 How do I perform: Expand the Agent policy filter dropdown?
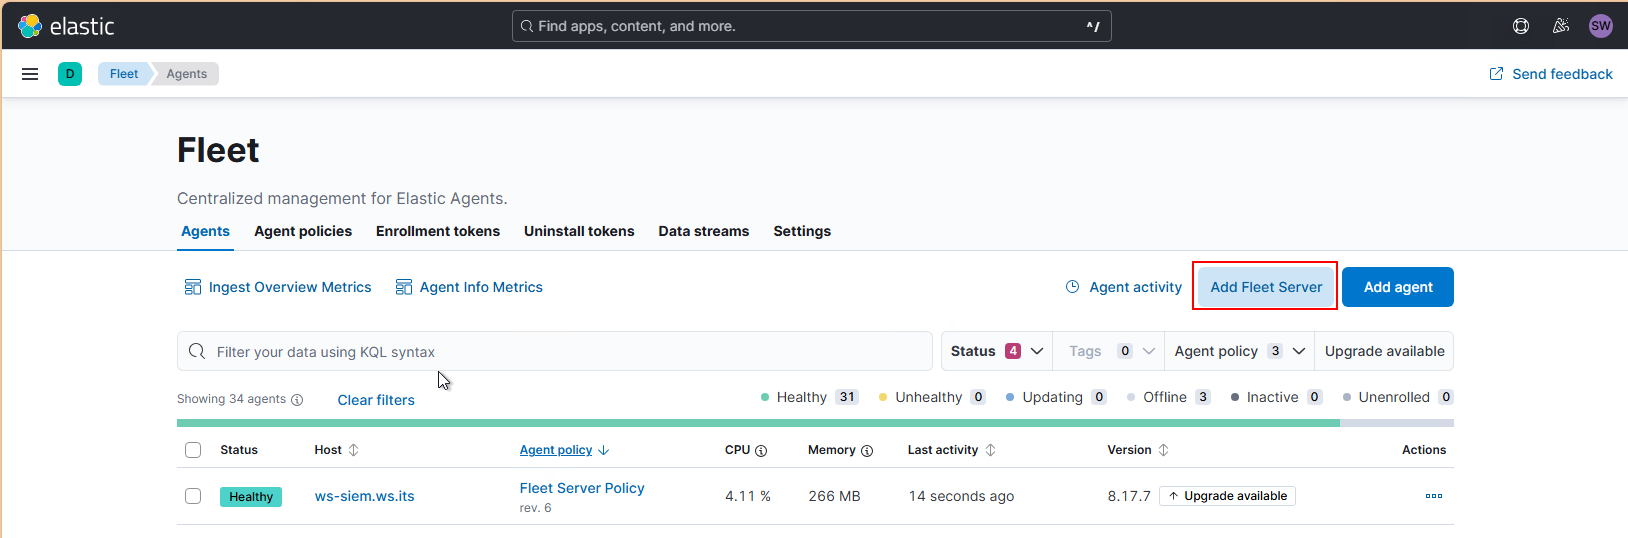[x=1240, y=351]
